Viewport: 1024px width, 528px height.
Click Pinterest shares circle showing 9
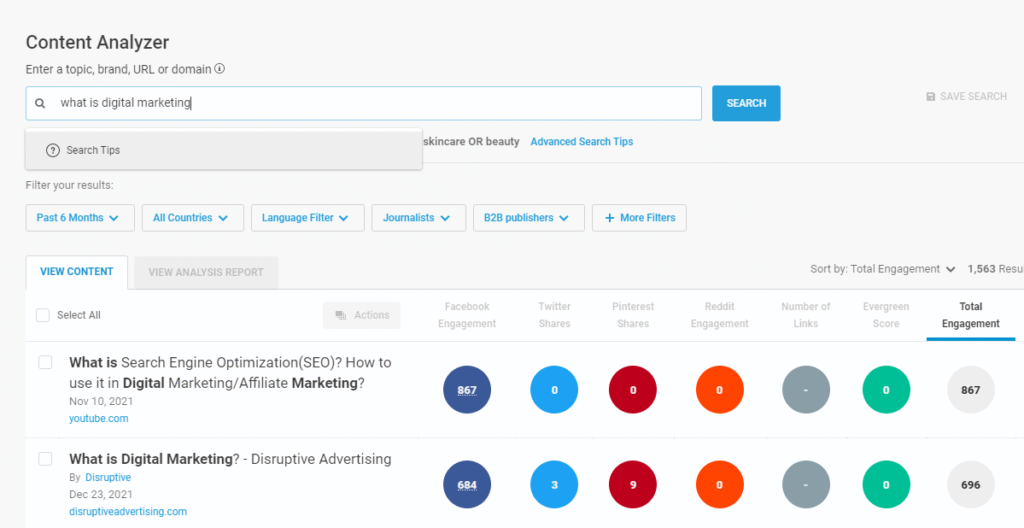pyautogui.click(x=633, y=485)
